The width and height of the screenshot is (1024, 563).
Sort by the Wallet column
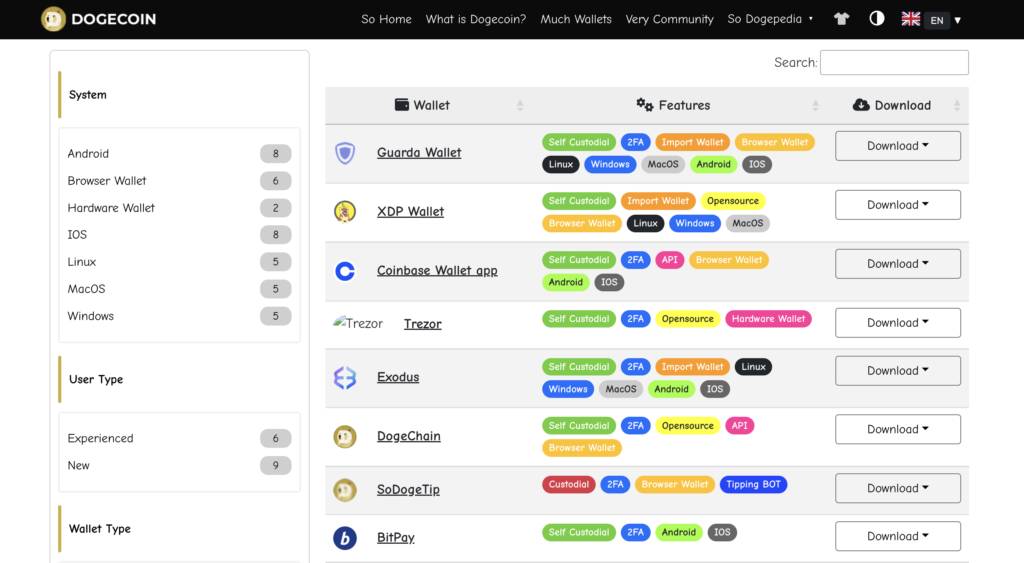(520, 105)
